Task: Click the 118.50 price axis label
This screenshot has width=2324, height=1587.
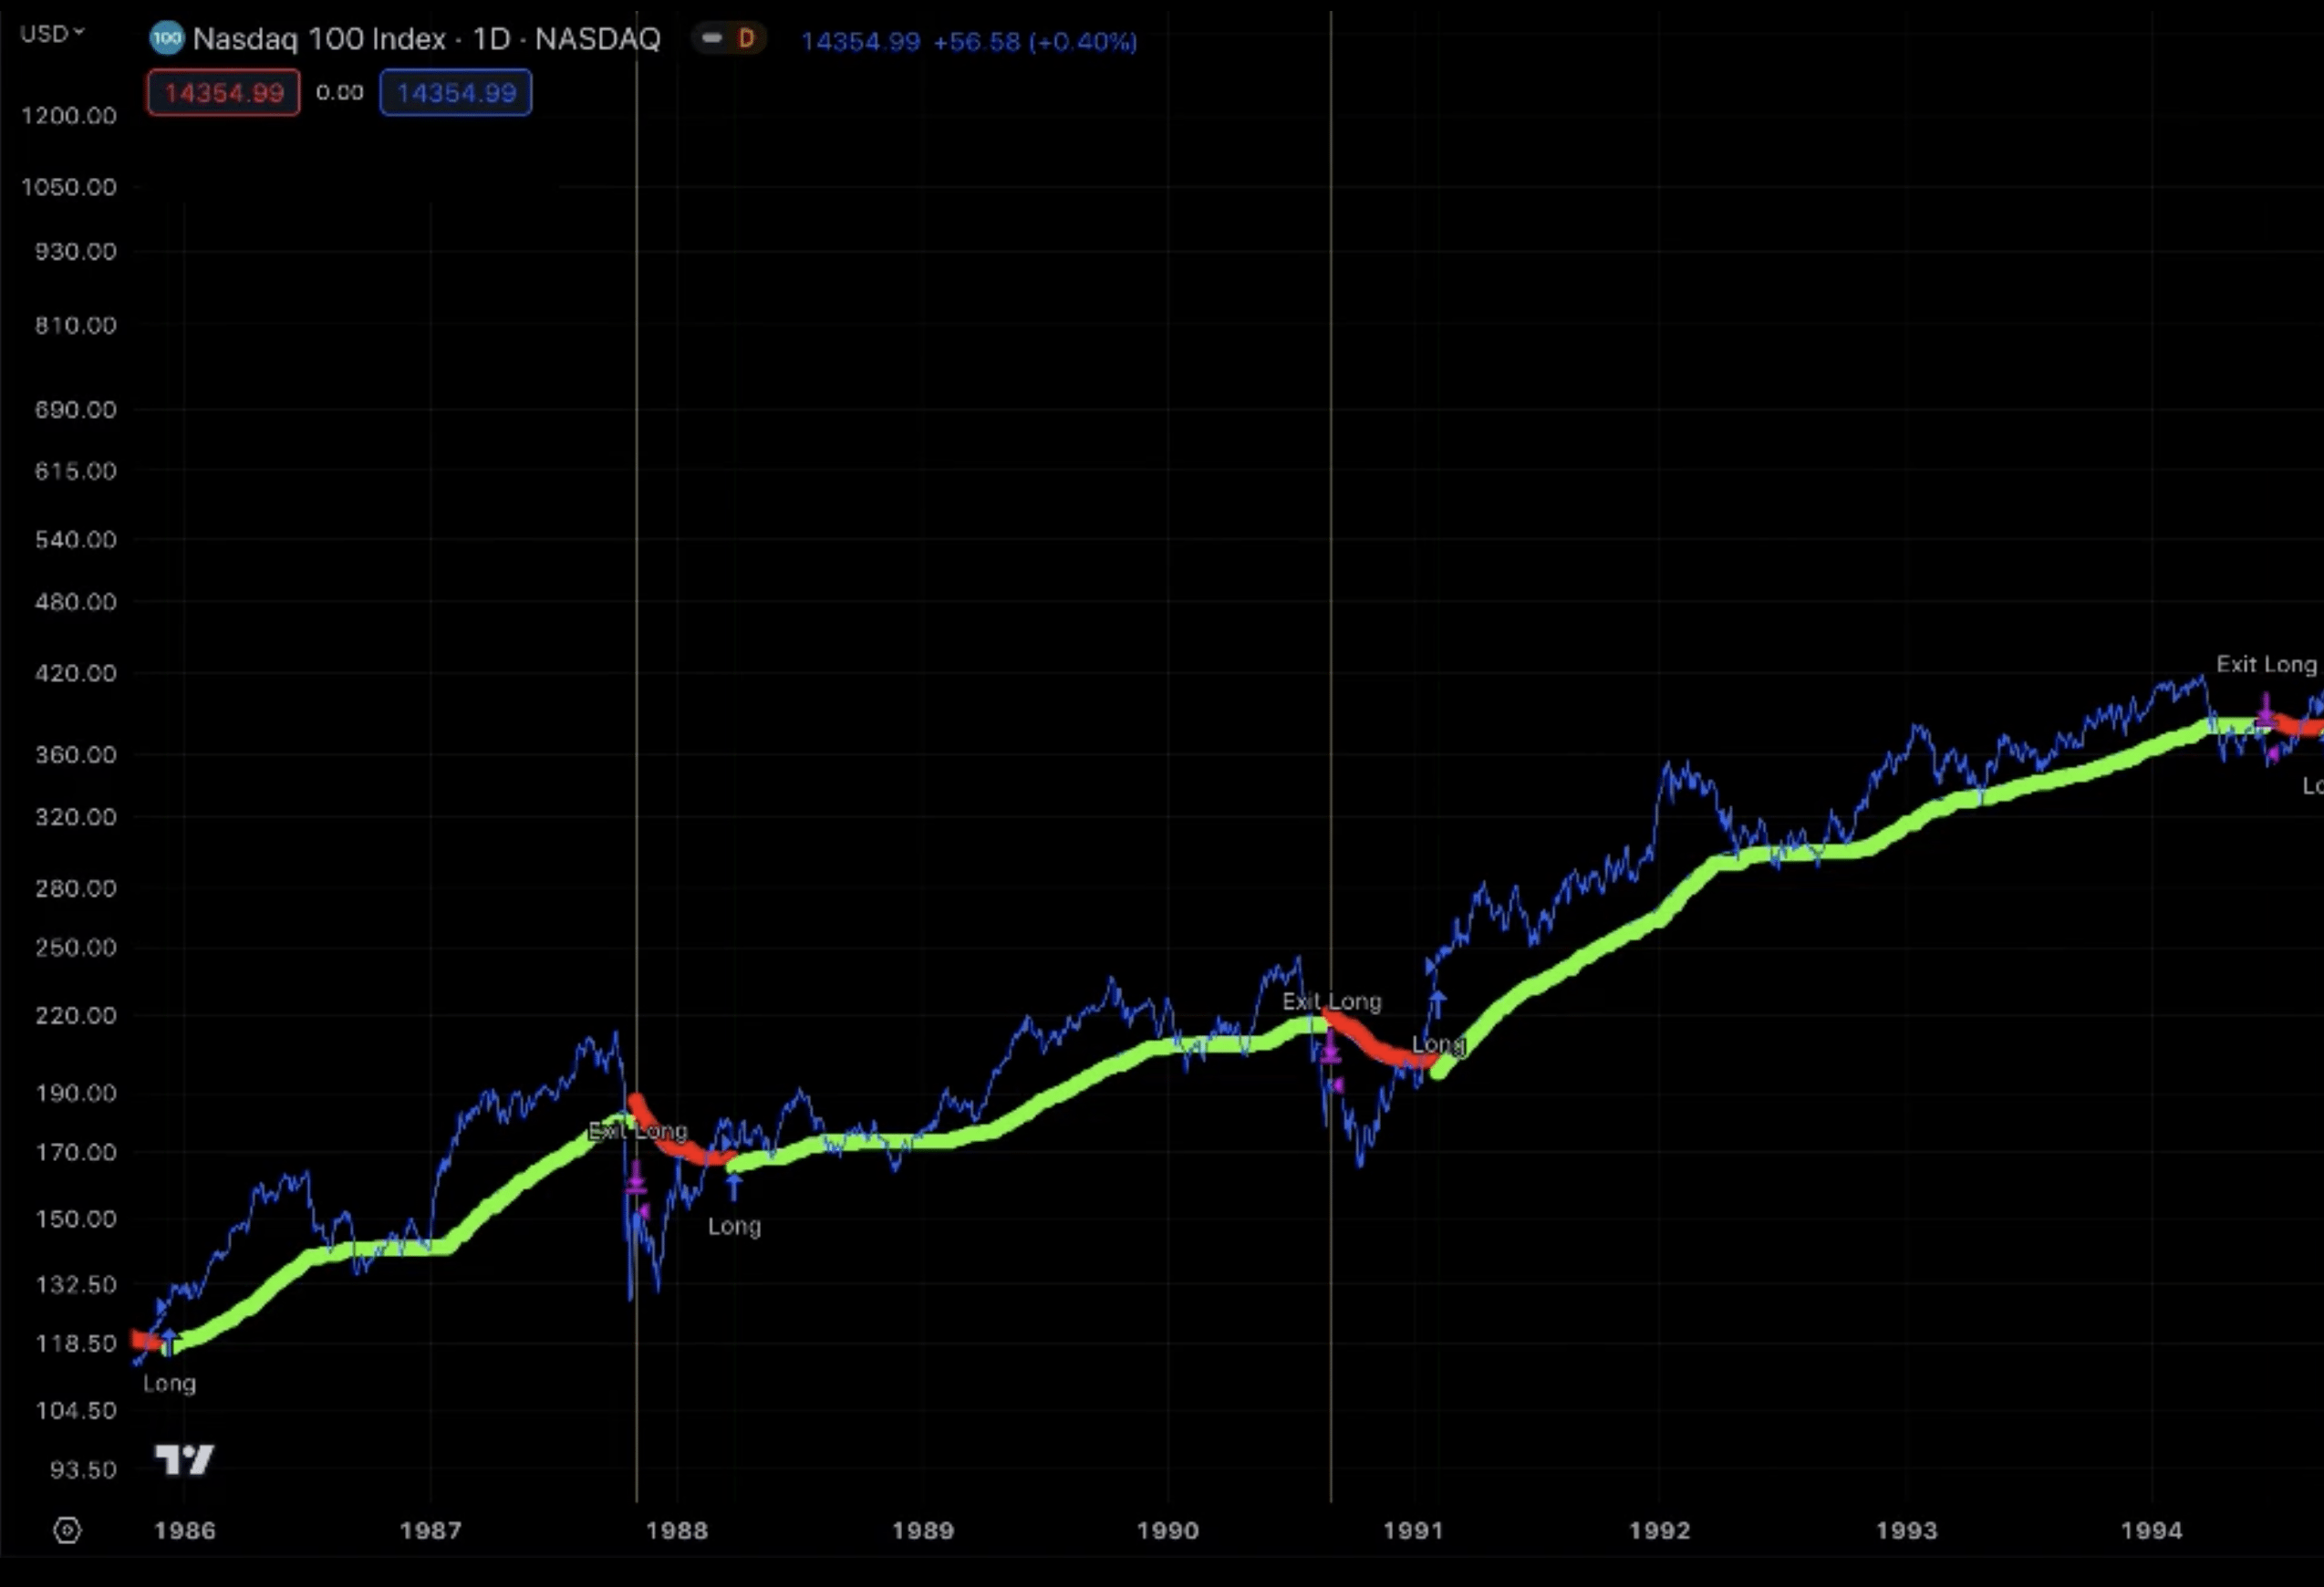Action: point(76,1343)
